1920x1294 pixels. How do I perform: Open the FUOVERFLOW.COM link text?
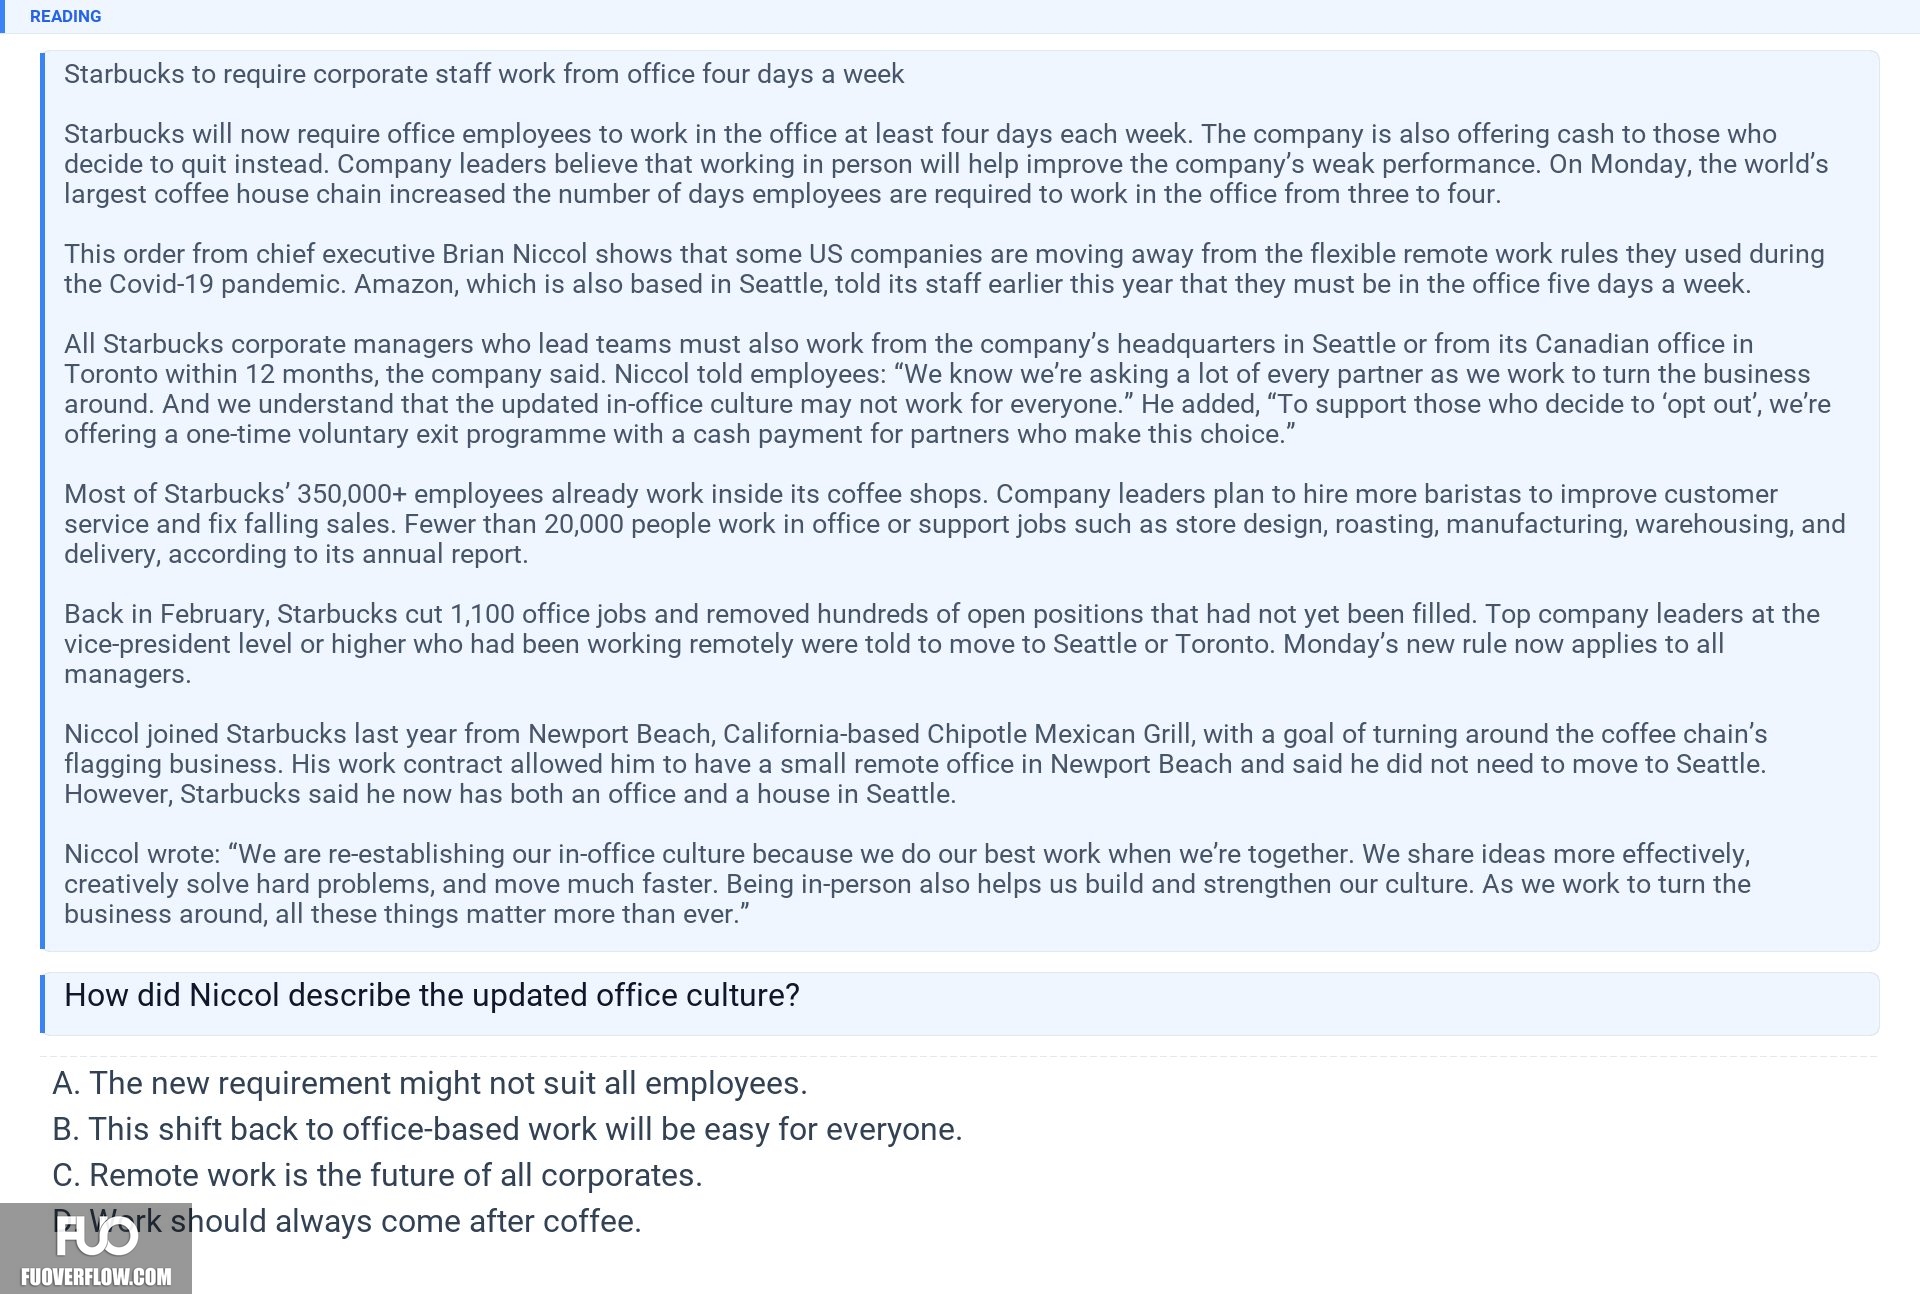point(96,1277)
